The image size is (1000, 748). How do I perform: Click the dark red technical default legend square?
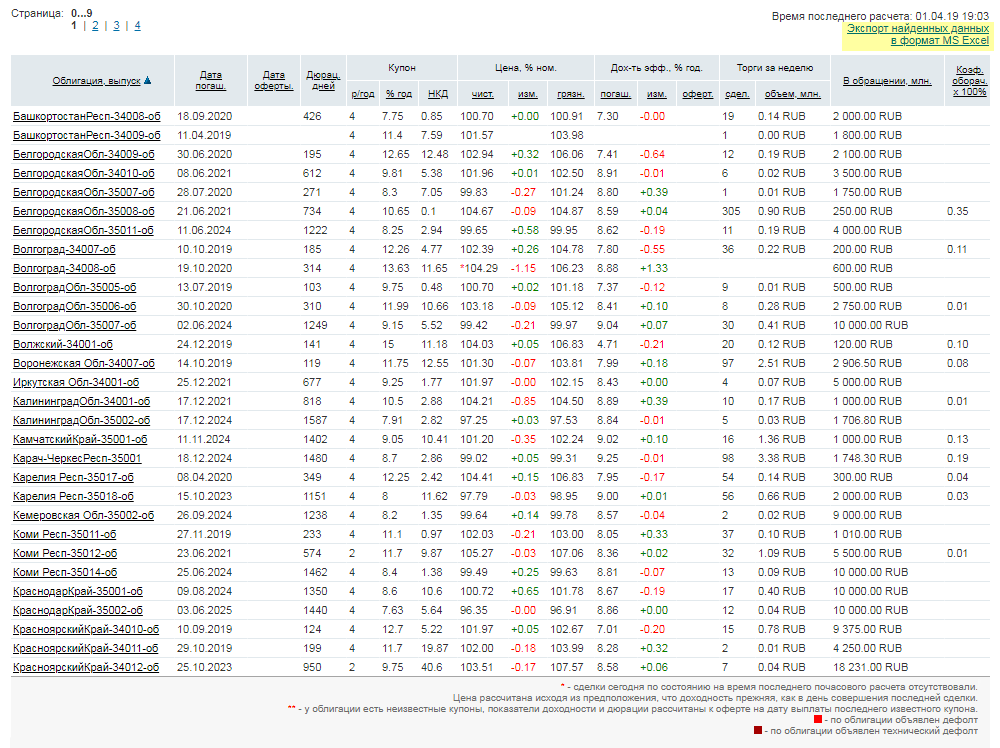758,732
